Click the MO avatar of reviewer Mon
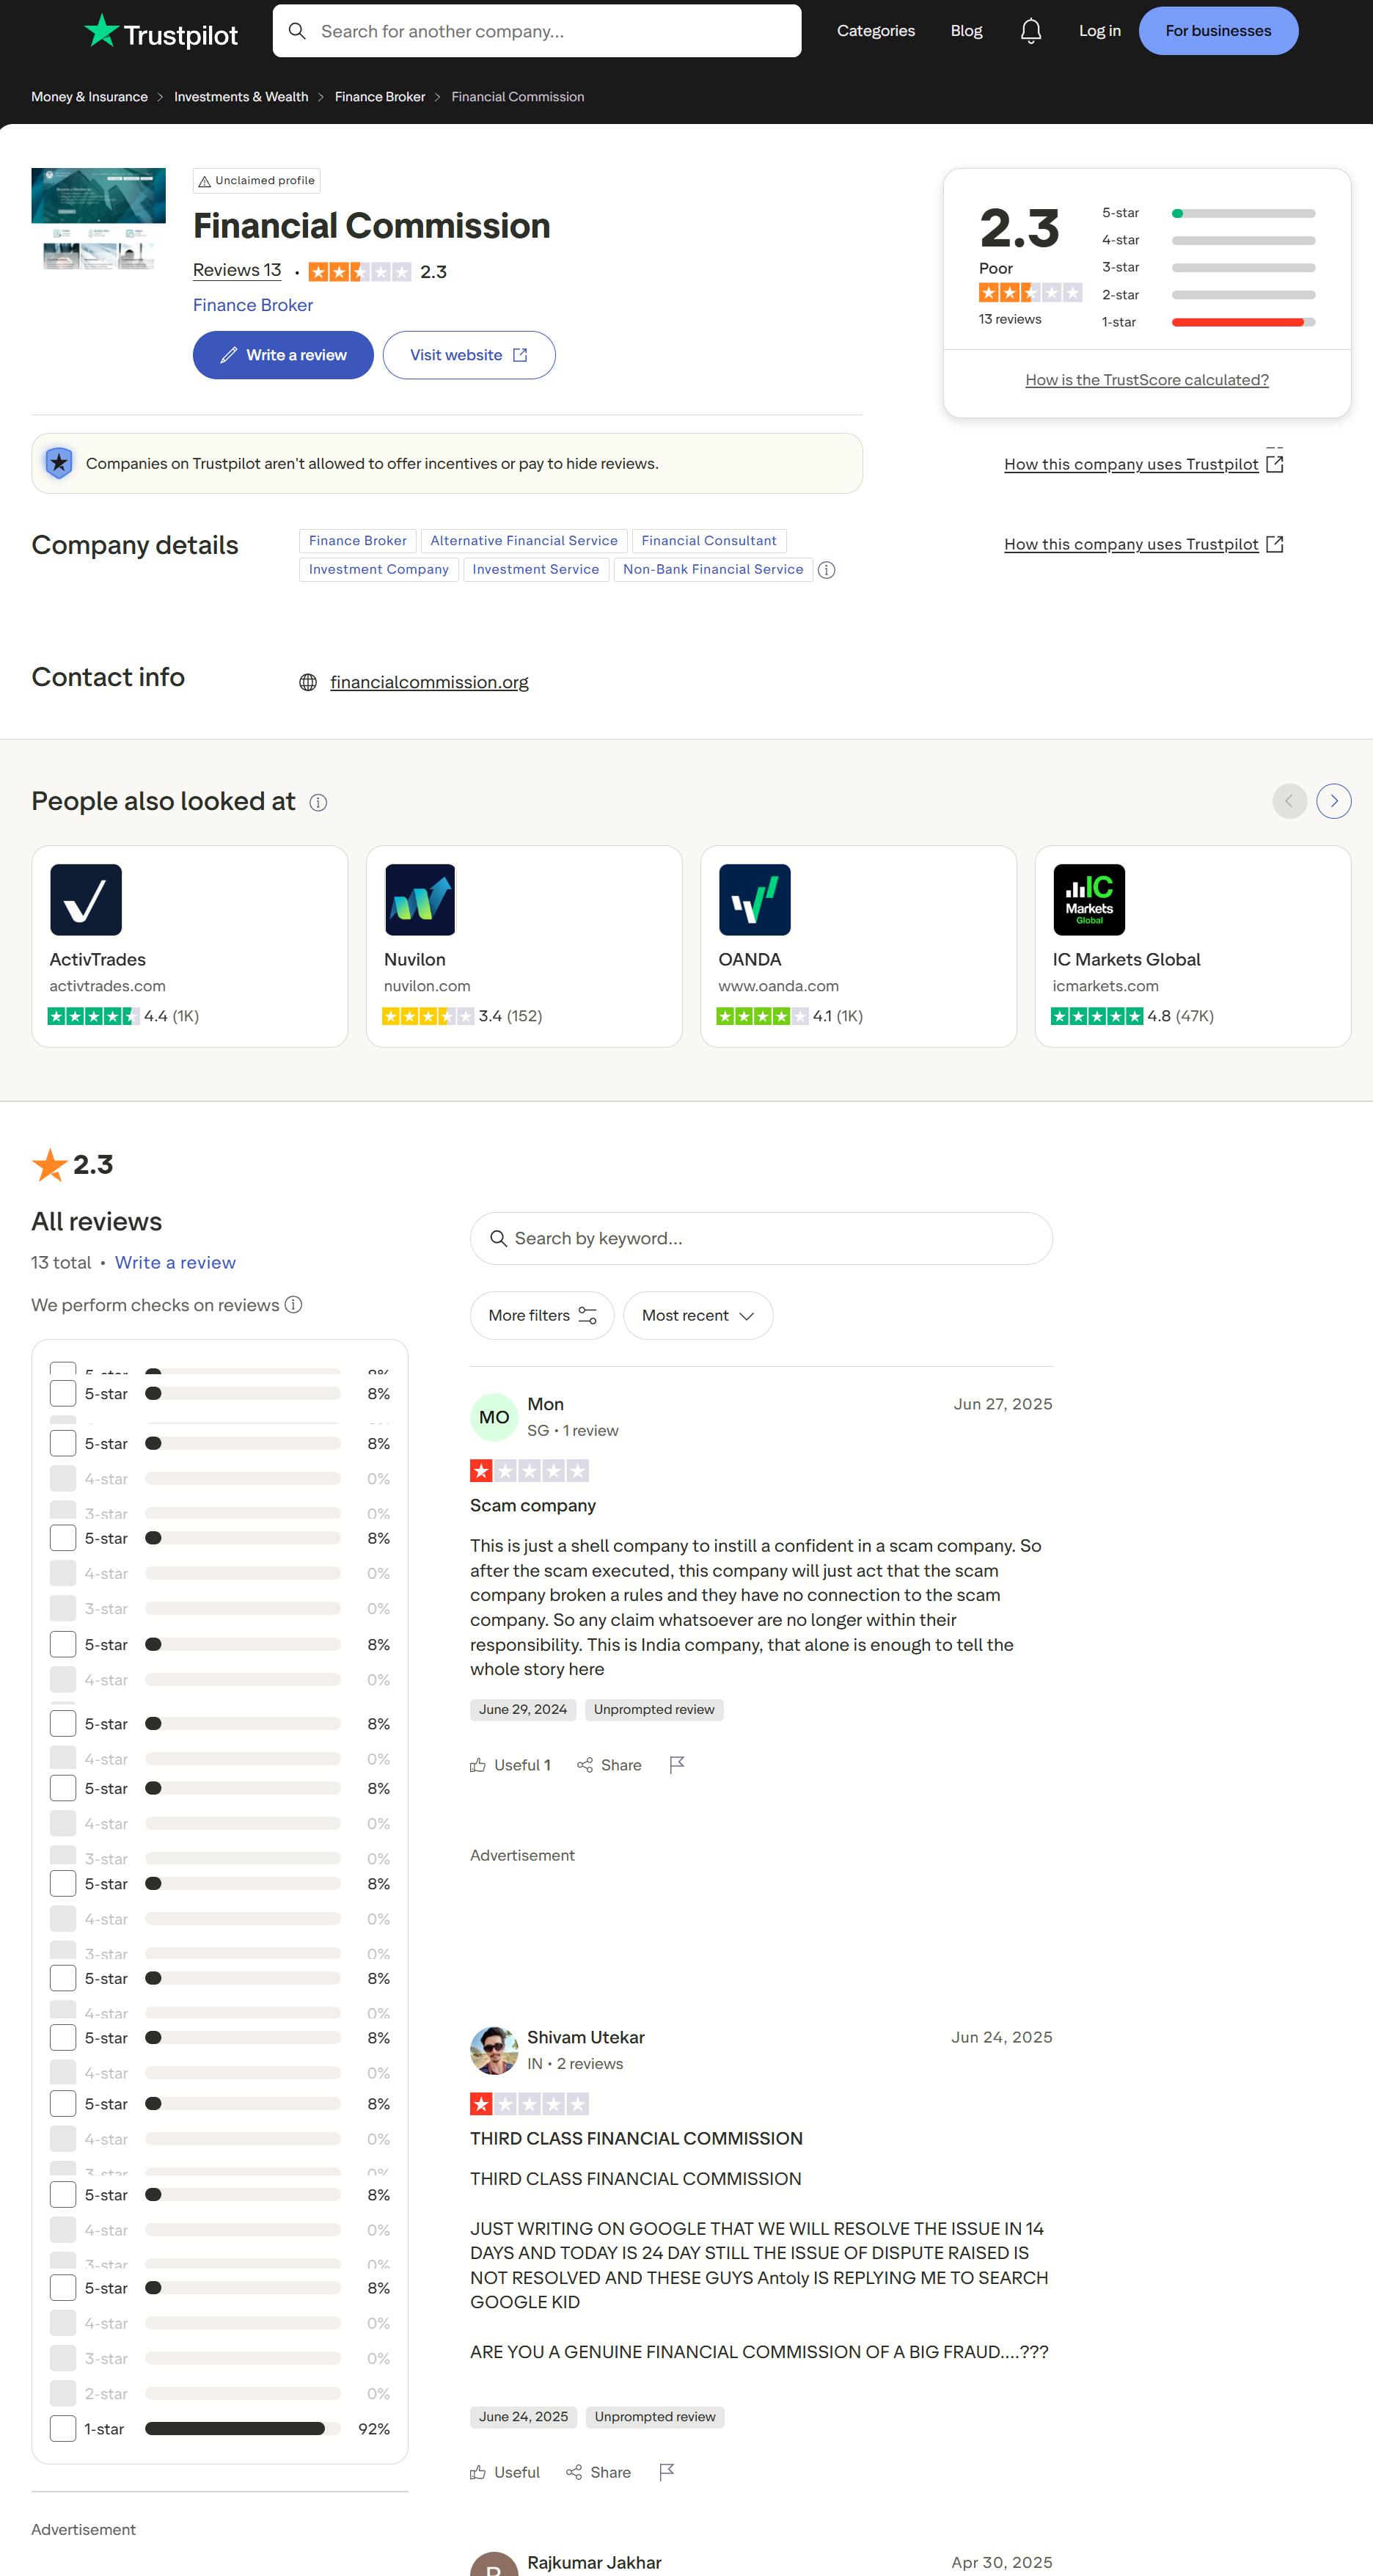The width and height of the screenshot is (1373, 2576). (494, 1417)
